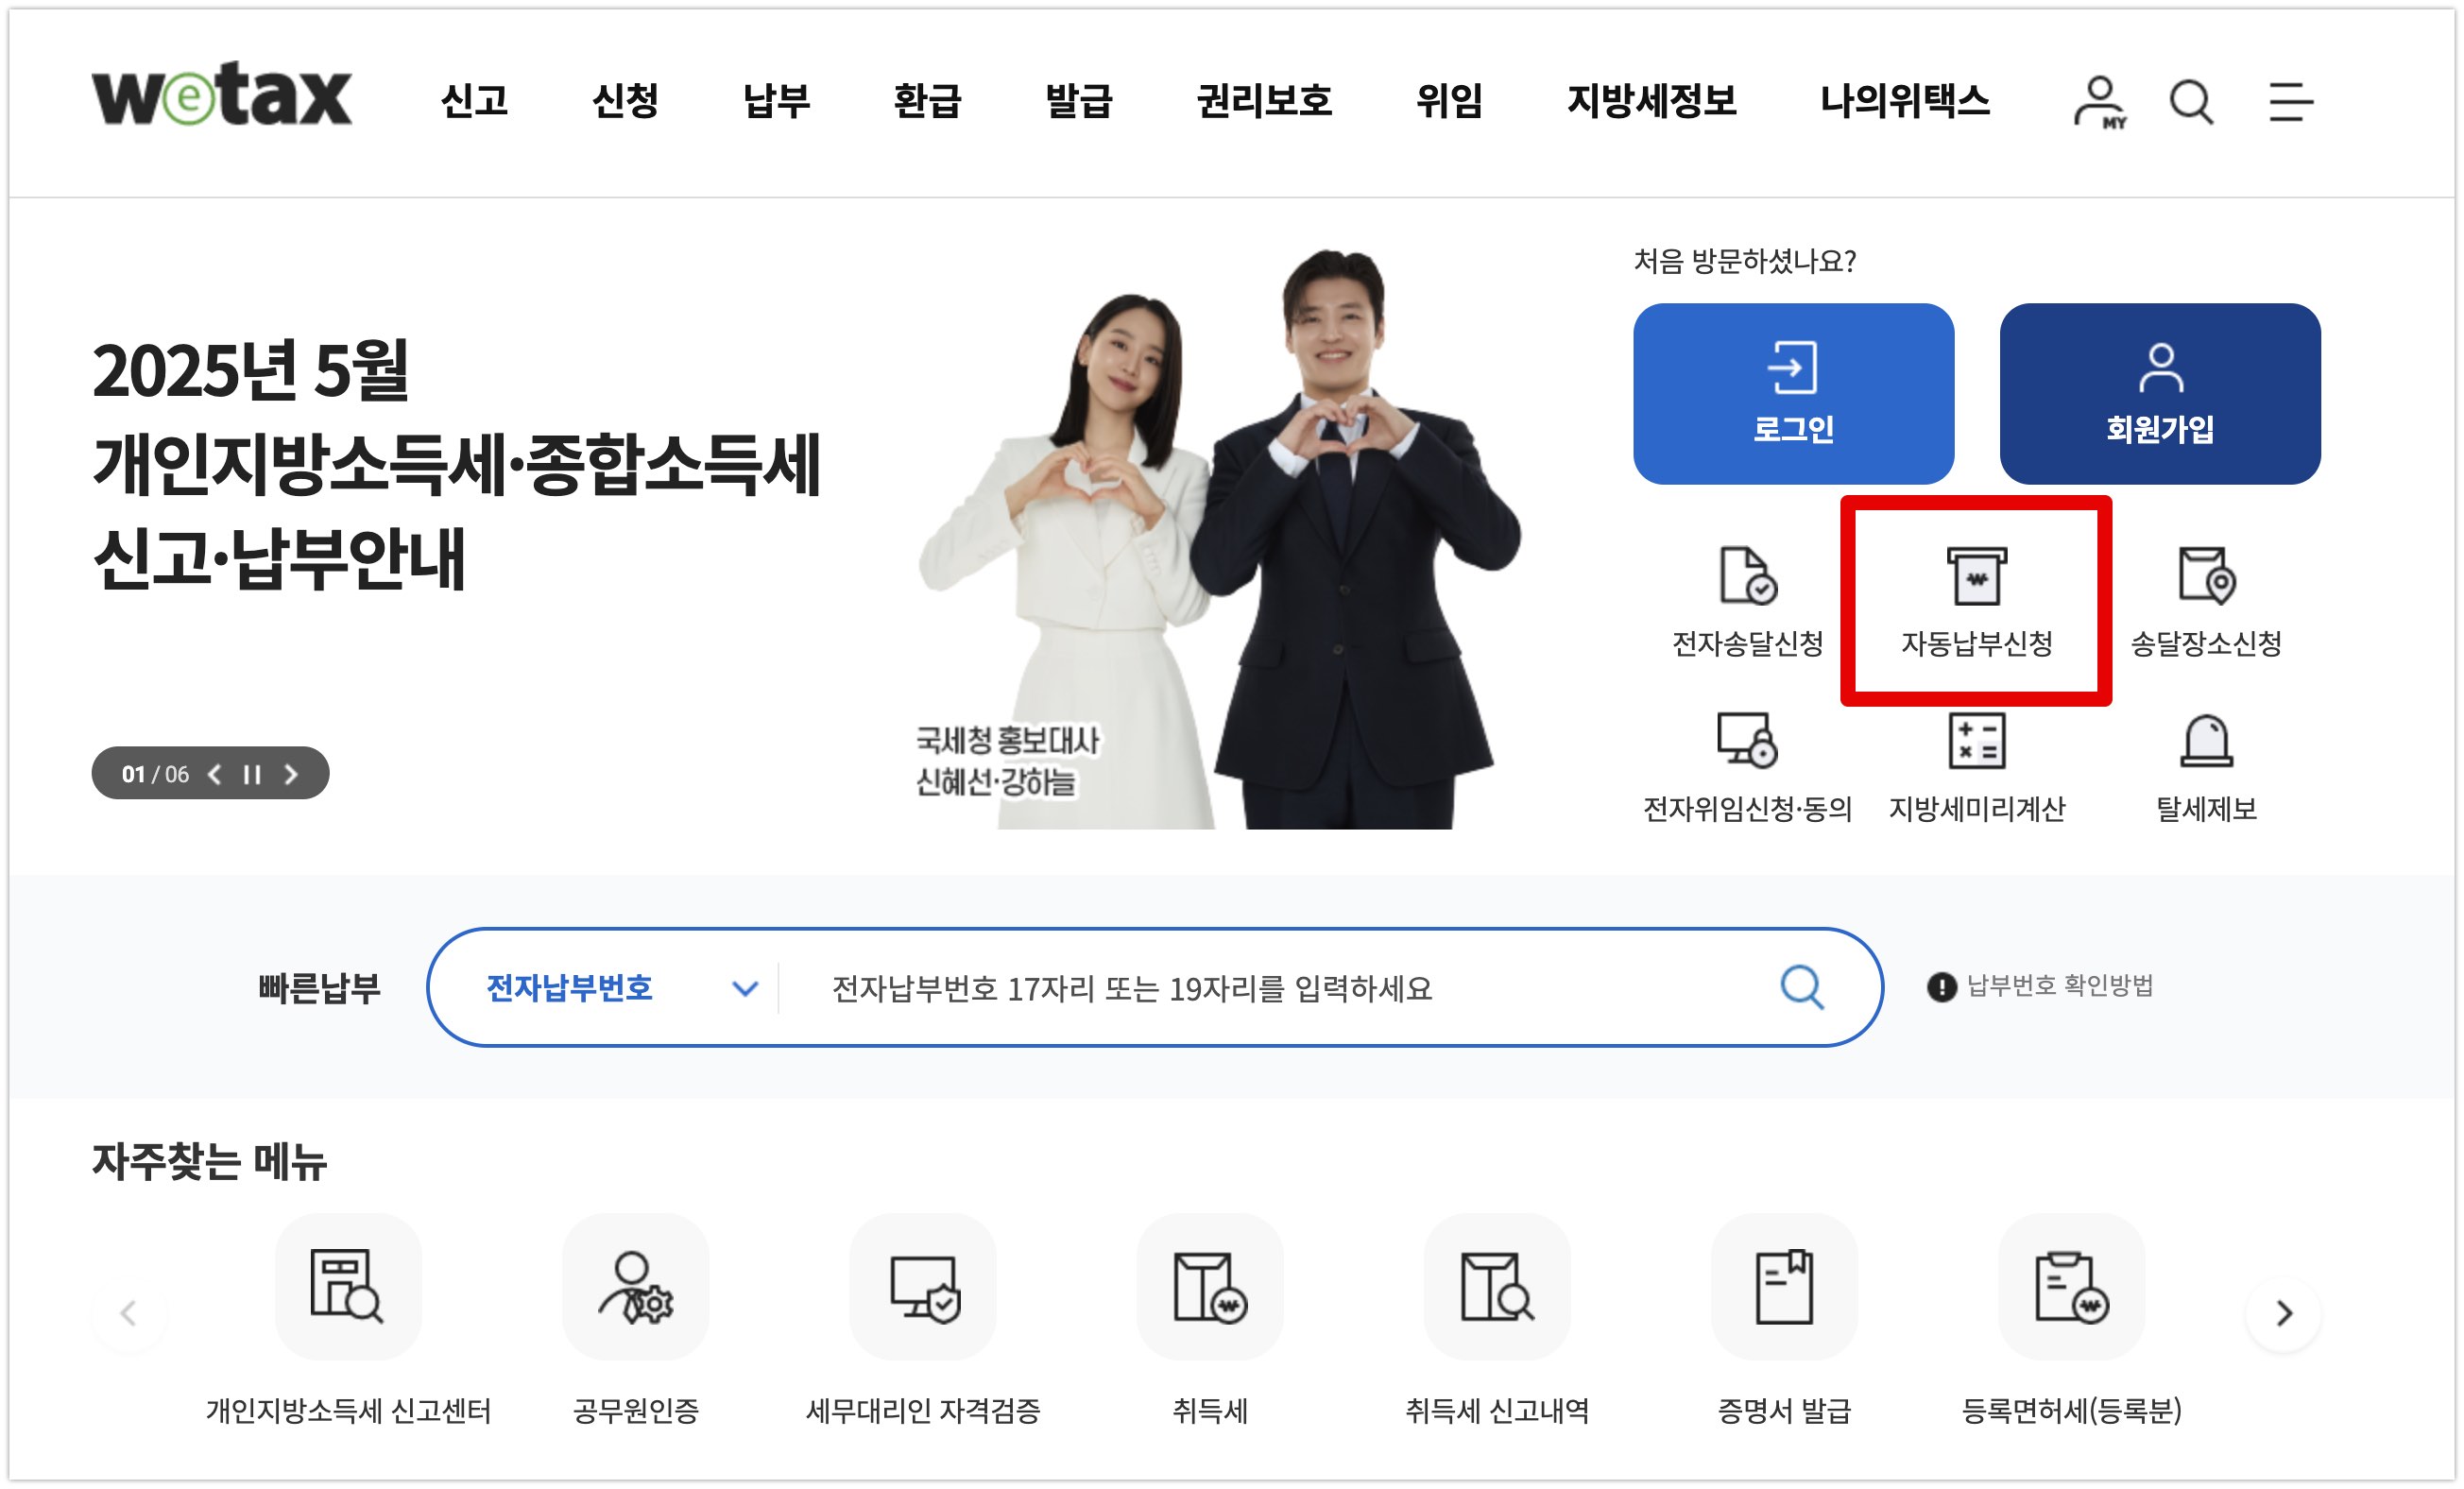Click the header search magnifier icon
The height and width of the screenshot is (1489, 2464).
(2191, 102)
